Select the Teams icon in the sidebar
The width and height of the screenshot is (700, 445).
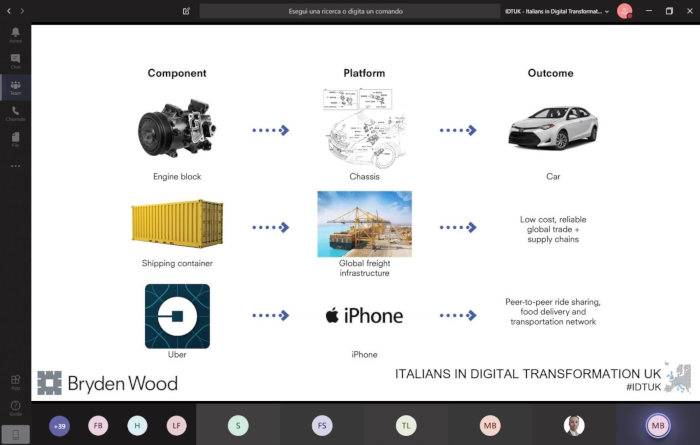click(15, 87)
